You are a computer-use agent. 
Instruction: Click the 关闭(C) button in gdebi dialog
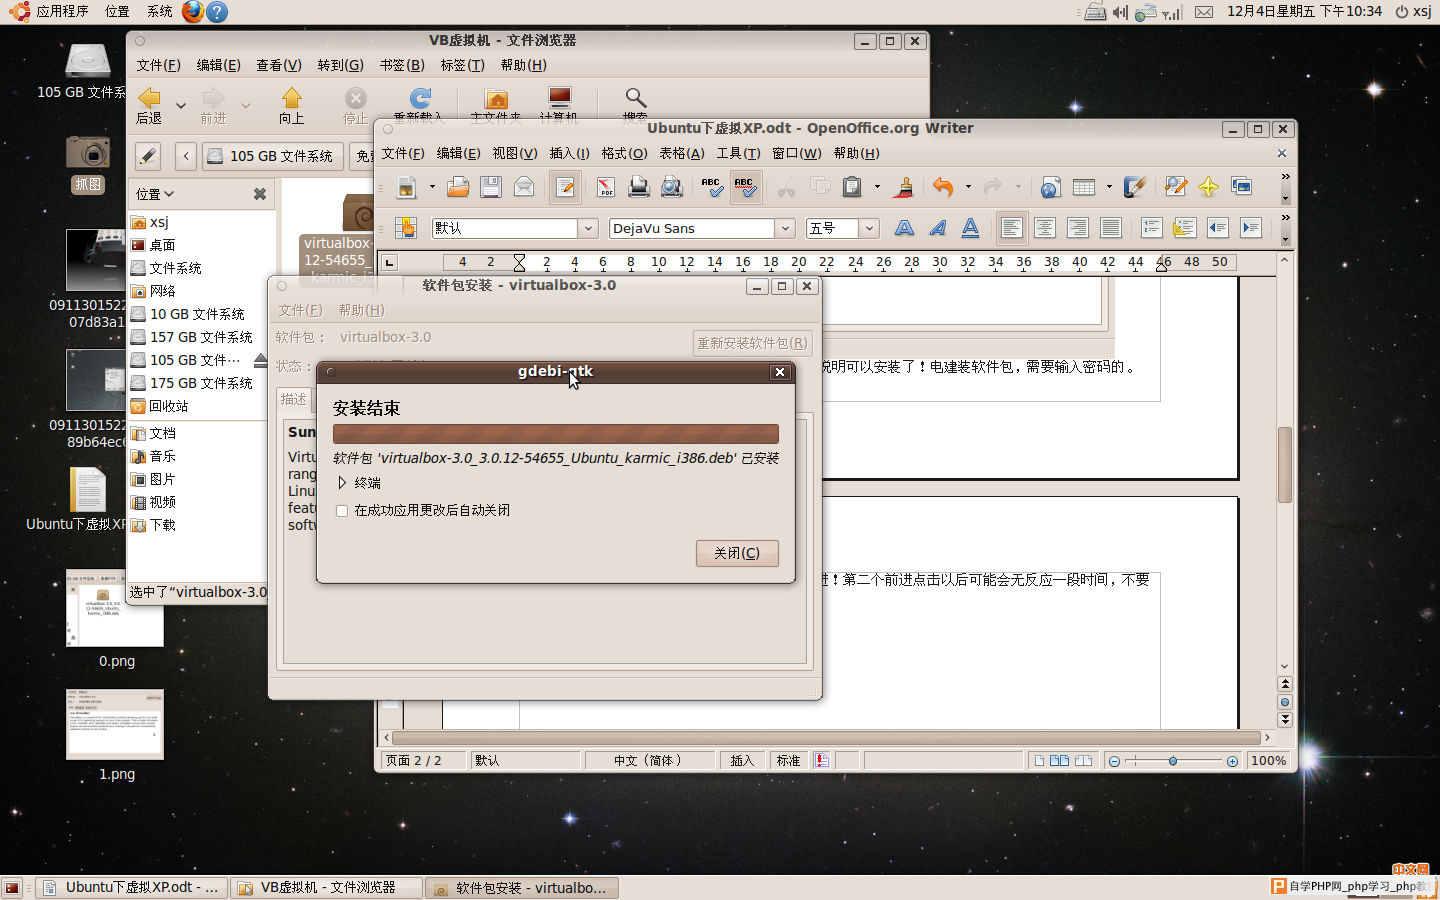coord(737,553)
